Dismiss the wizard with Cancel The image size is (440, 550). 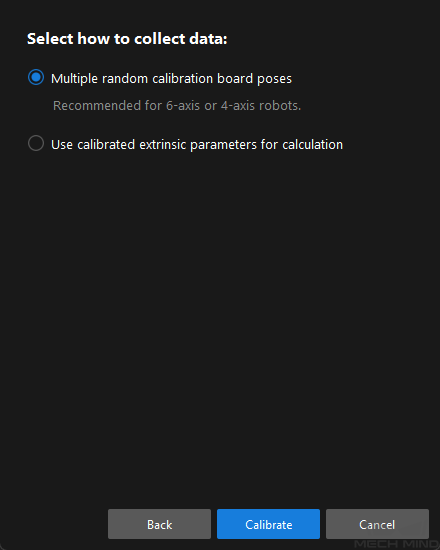pos(377,524)
